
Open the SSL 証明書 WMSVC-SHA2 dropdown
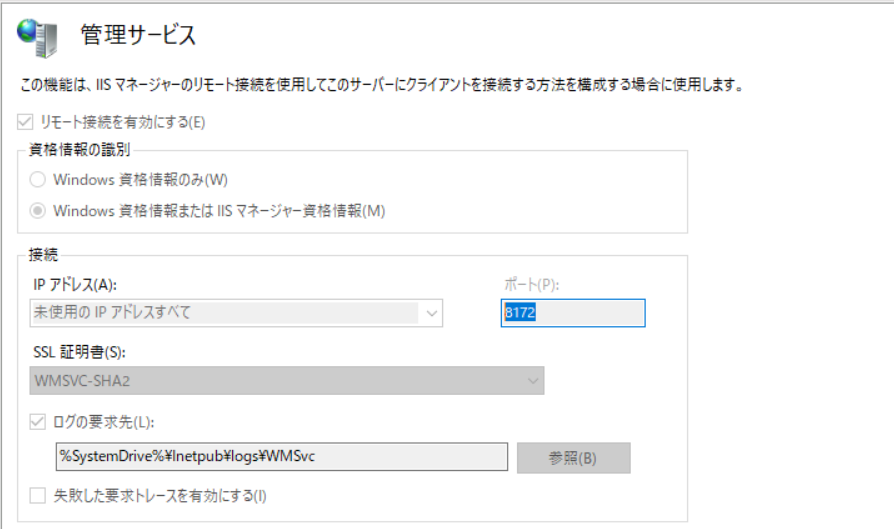click(287, 381)
